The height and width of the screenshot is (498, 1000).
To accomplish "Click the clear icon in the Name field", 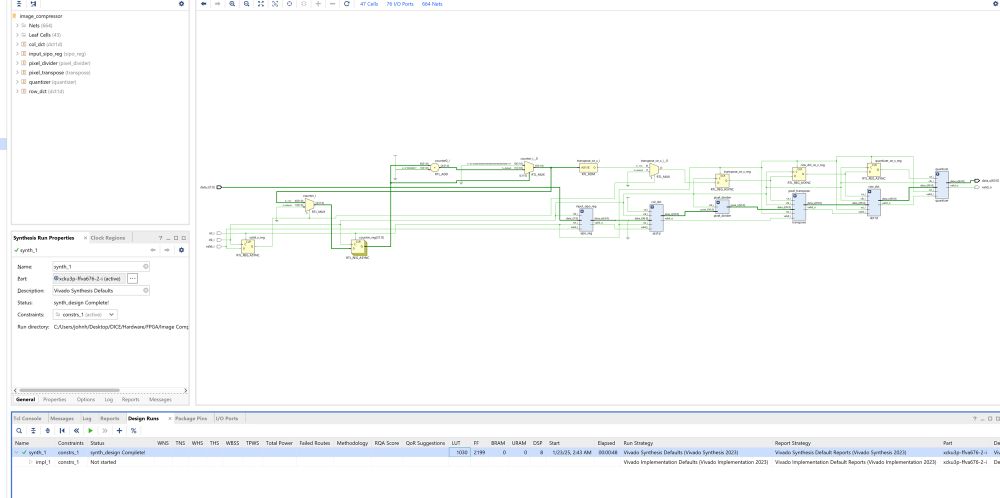I will 145,267.
